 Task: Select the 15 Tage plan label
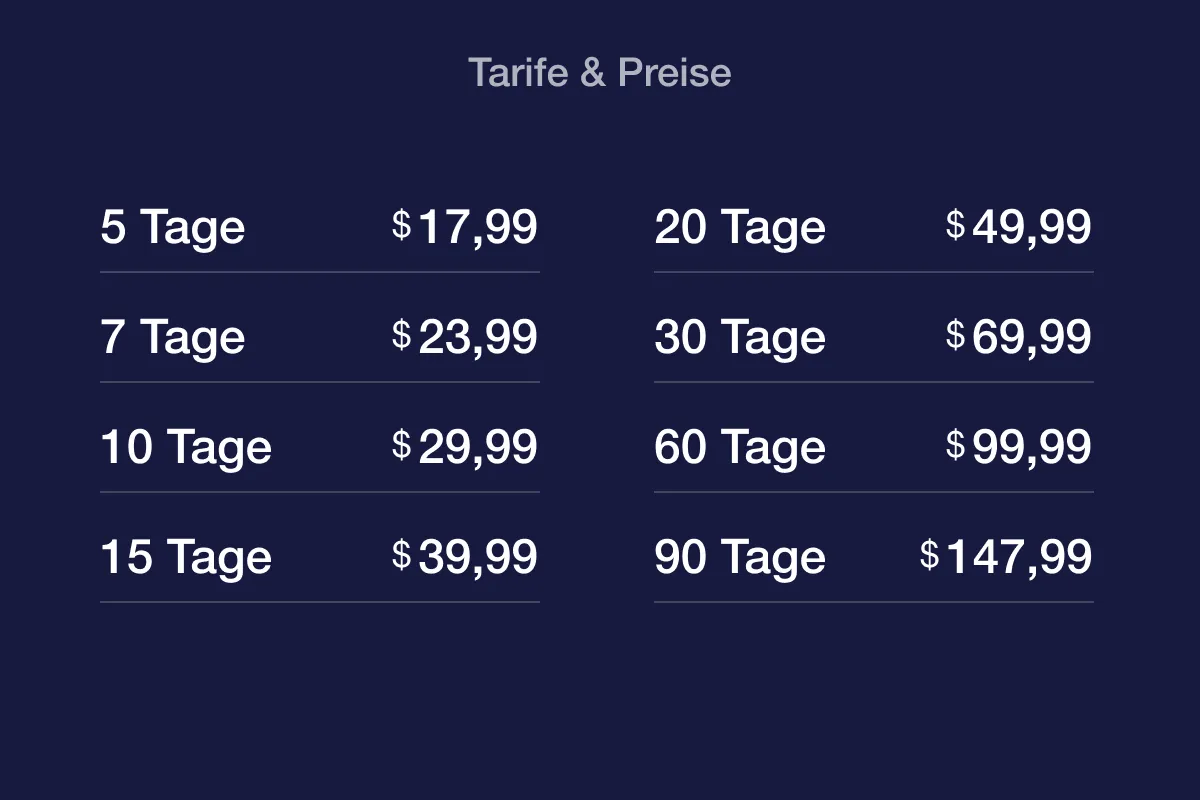[186, 559]
